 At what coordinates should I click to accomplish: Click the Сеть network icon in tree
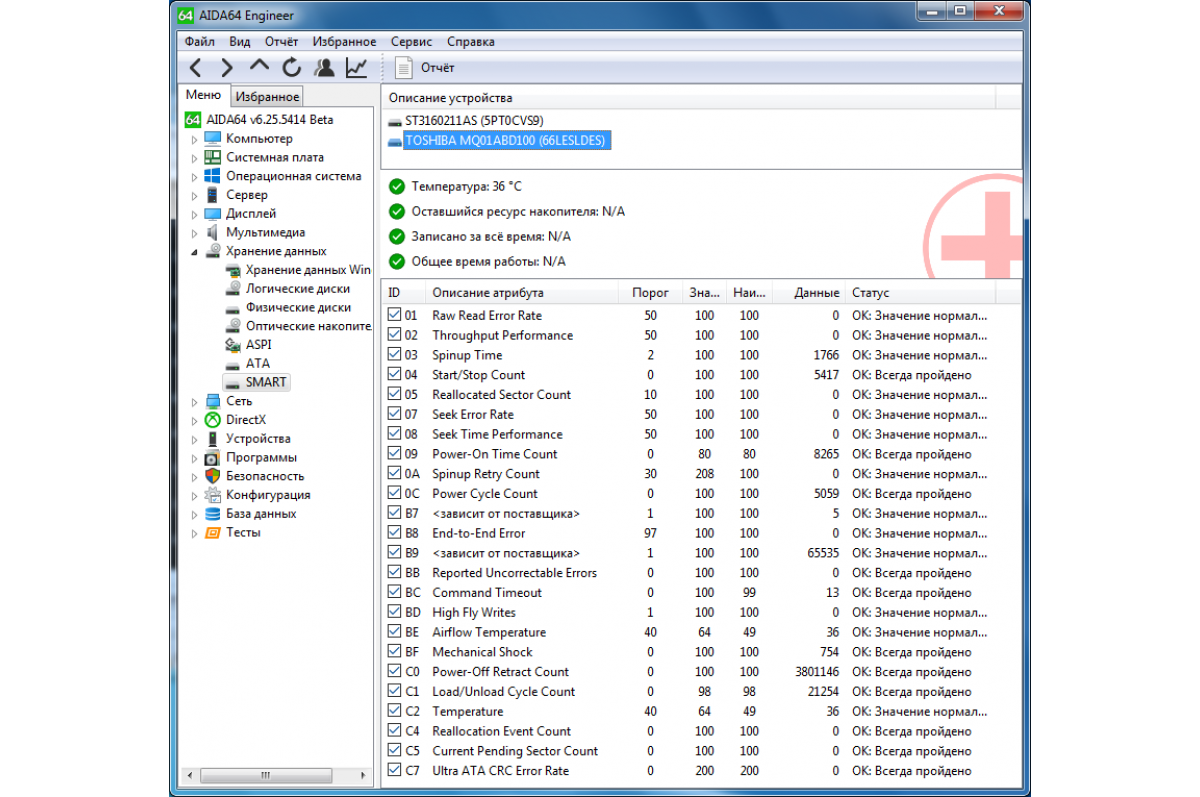click(x=213, y=401)
